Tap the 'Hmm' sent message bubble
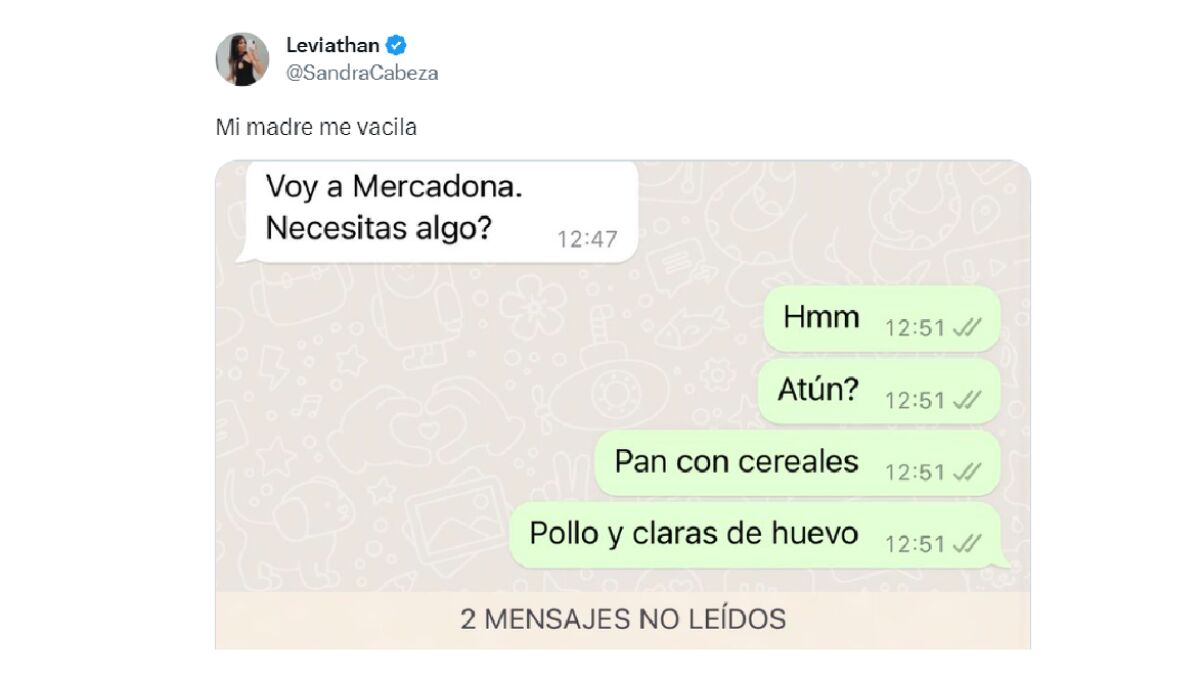1200x675 pixels. point(882,319)
